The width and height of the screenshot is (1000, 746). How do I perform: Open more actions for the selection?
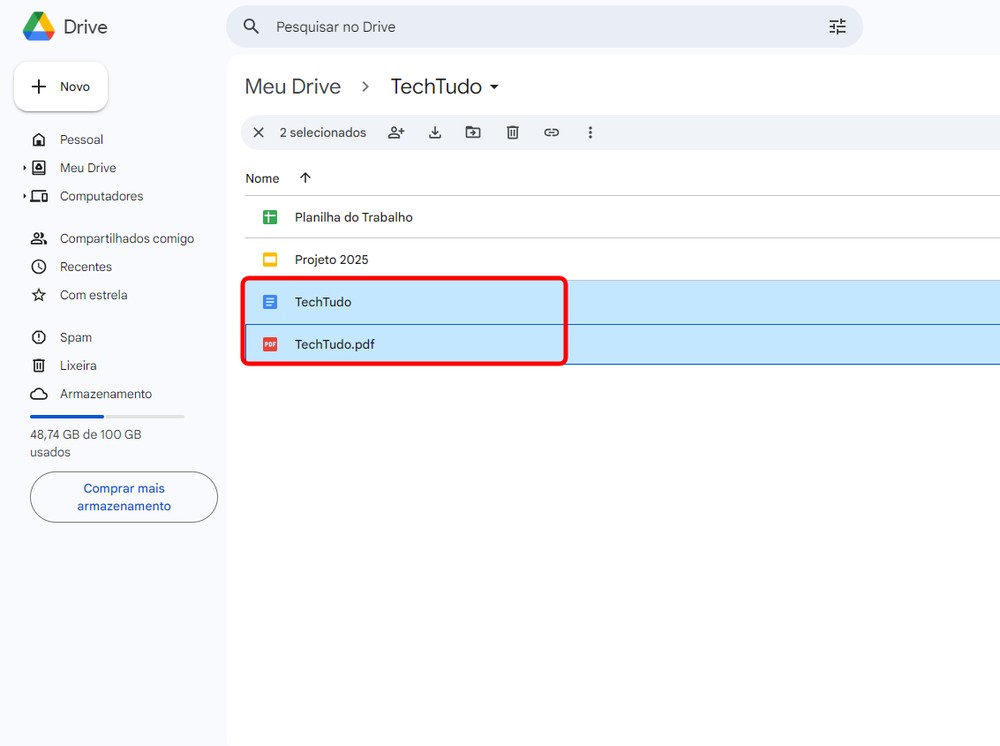[591, 132]
